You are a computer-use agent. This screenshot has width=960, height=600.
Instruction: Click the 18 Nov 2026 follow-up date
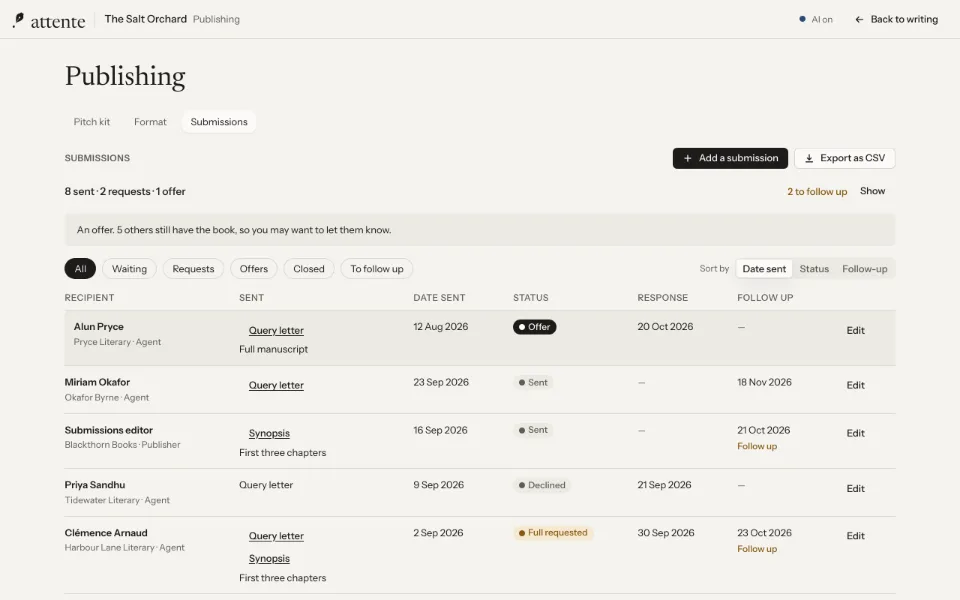pos(764,382)
